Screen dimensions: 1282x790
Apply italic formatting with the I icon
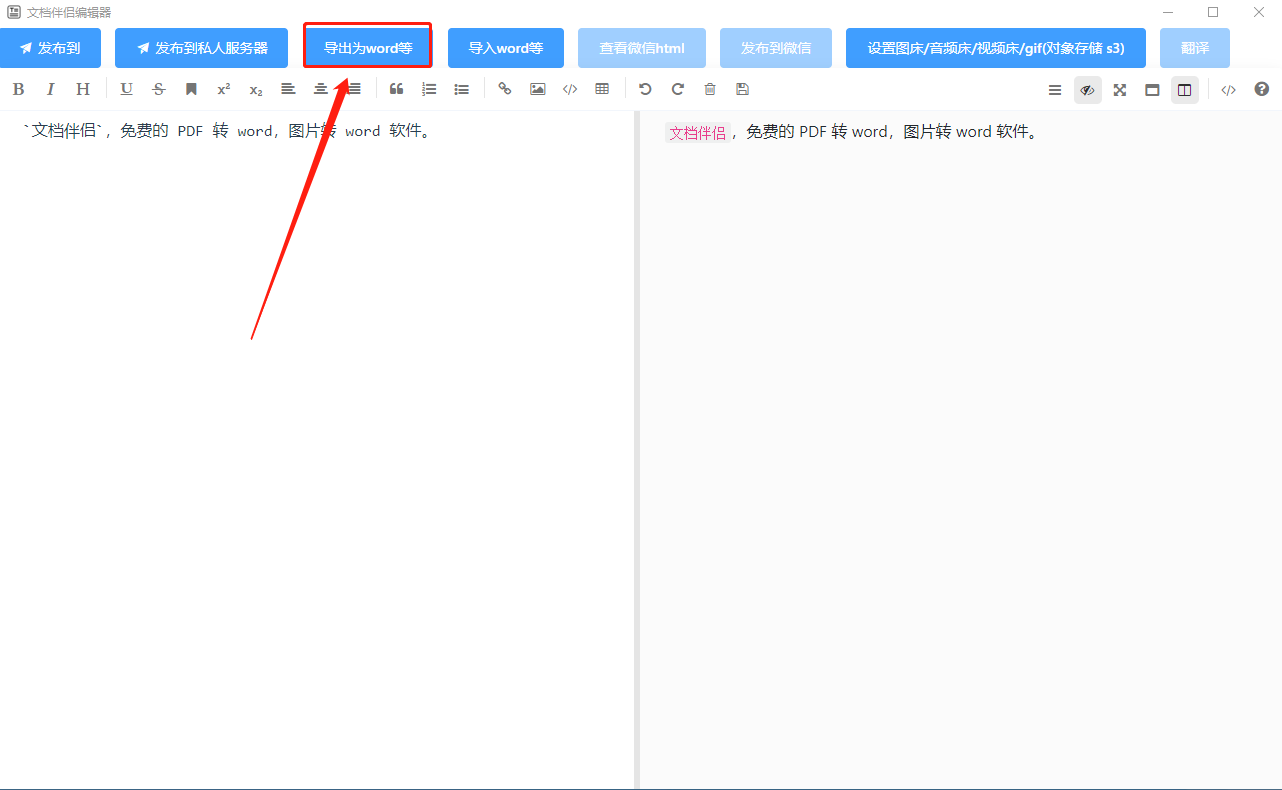(x=50, y=89)
